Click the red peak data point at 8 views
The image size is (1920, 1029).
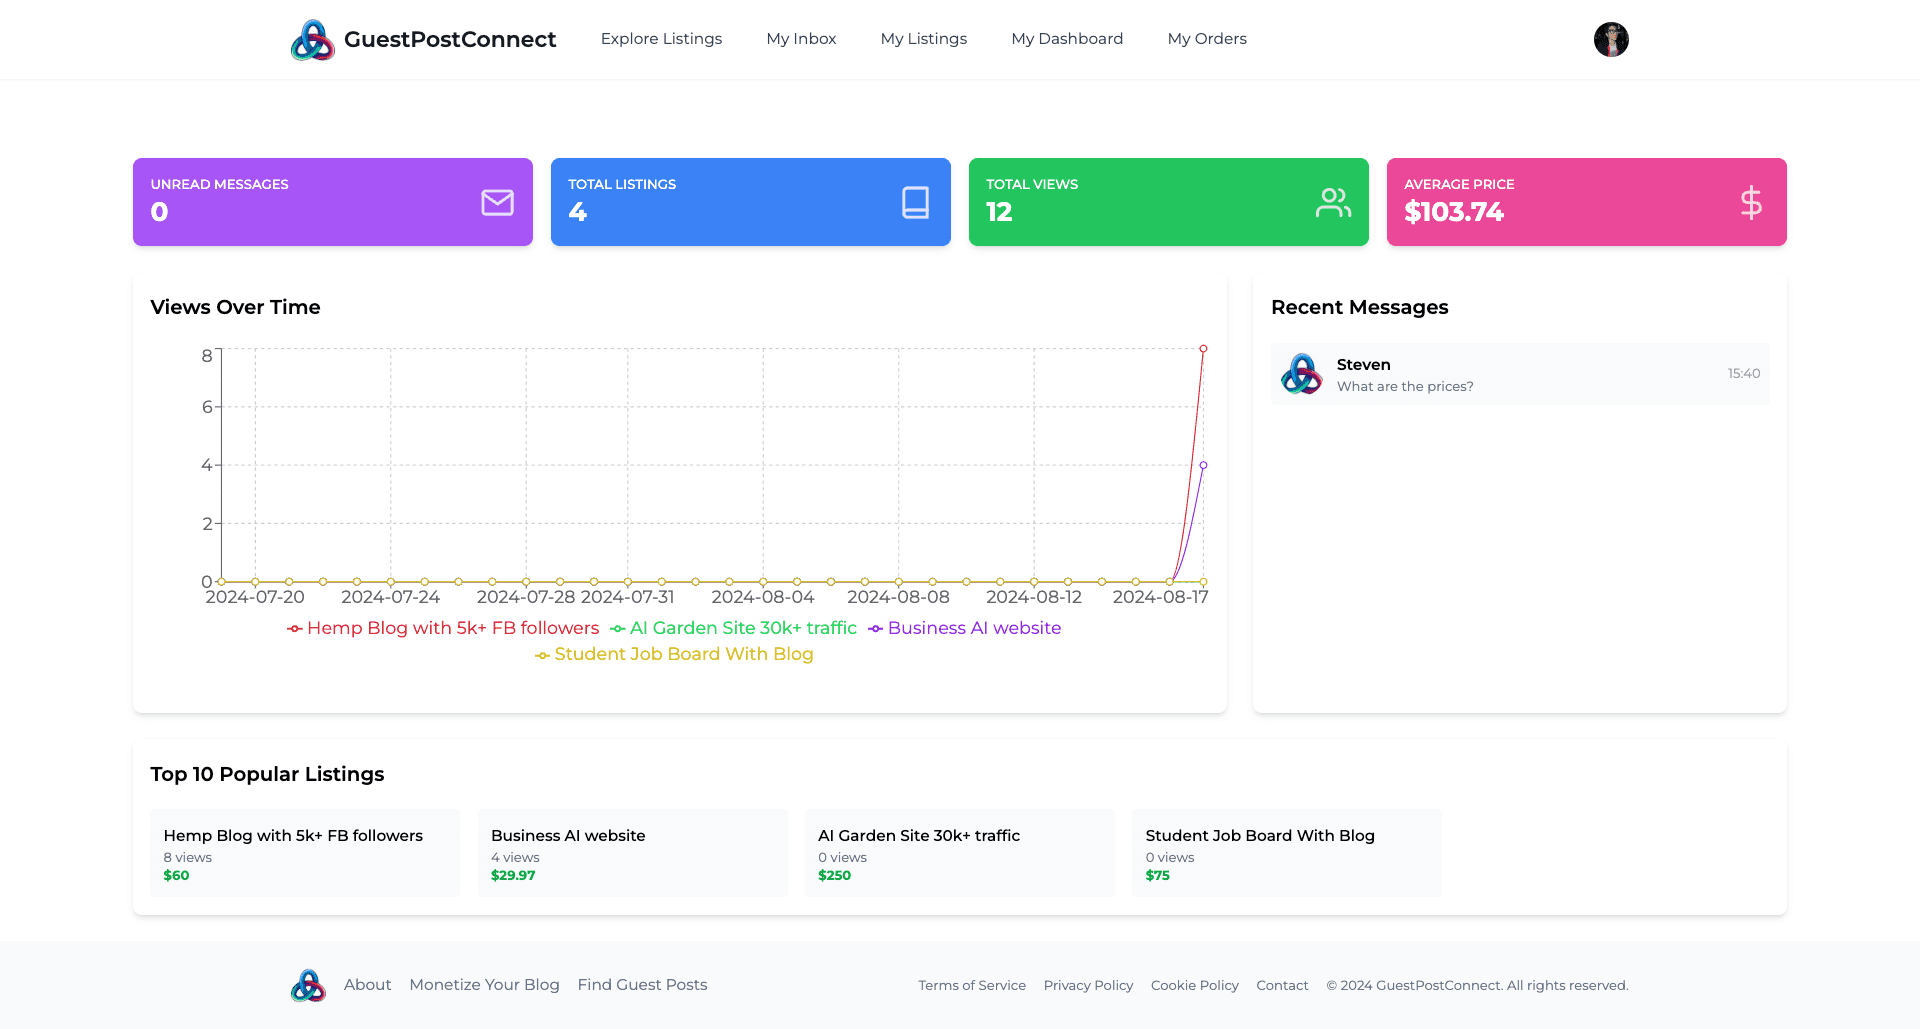pos(1203,349)
